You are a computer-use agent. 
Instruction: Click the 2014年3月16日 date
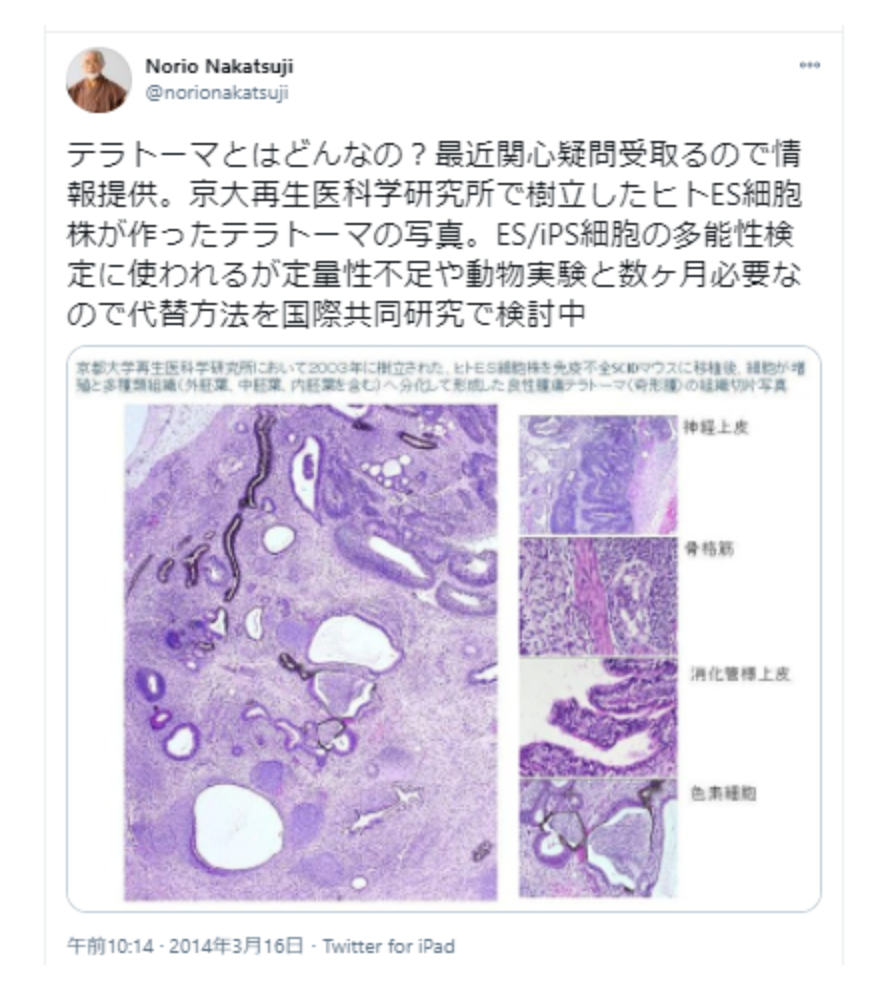pos(236,945)
